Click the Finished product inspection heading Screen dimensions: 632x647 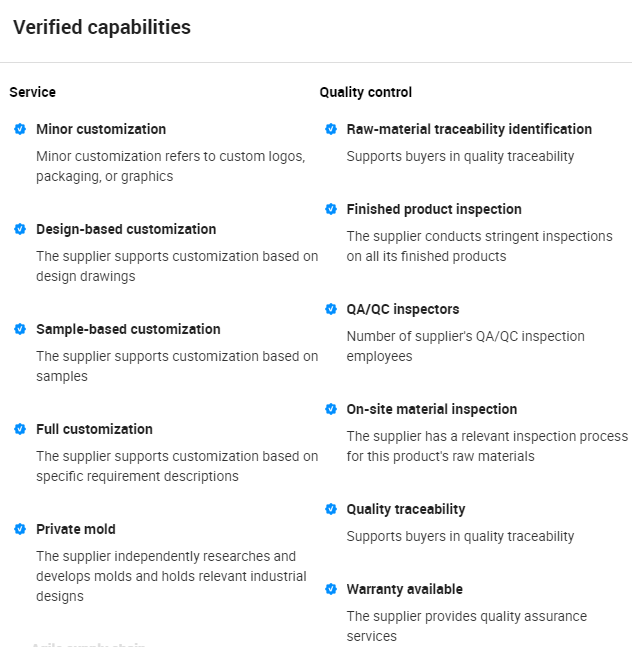pos(434,209)
